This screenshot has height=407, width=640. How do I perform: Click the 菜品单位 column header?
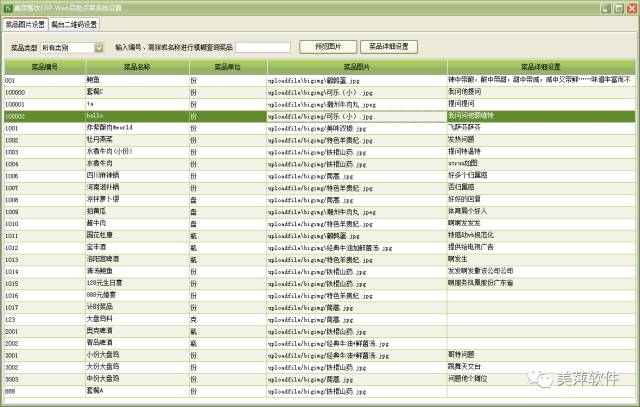227,67
